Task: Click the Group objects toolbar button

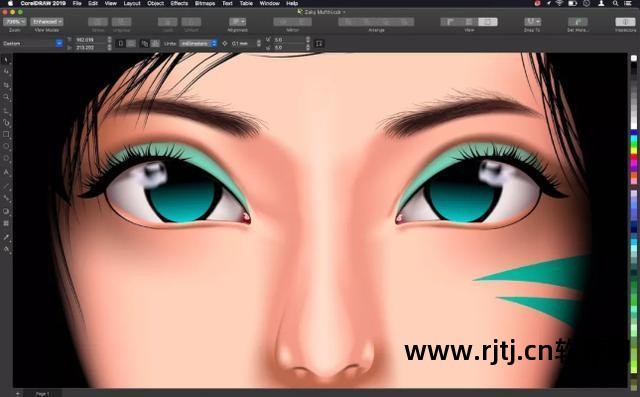Action: [98, 22]
